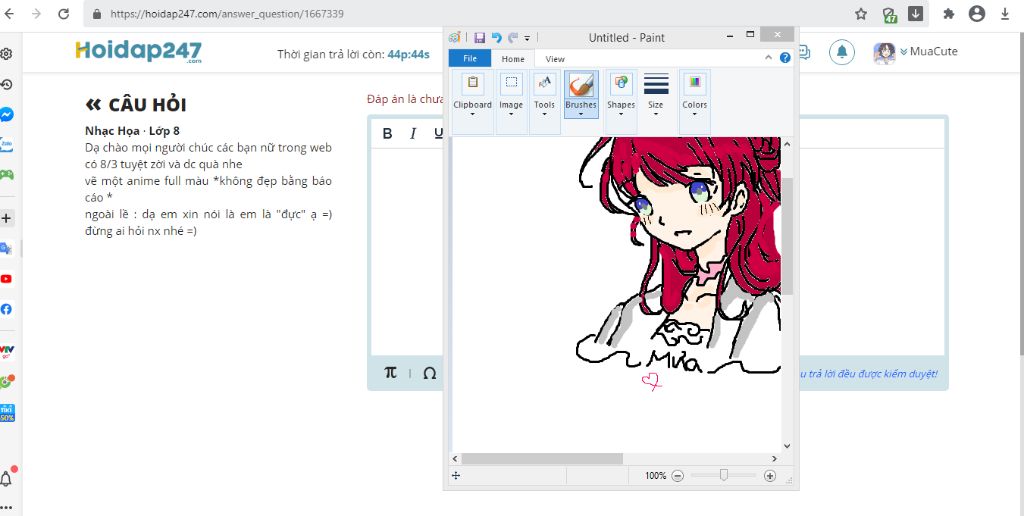The image size is (1024, 516).
Task: Open Paint Help question mark icon
Action: point(785,57)
